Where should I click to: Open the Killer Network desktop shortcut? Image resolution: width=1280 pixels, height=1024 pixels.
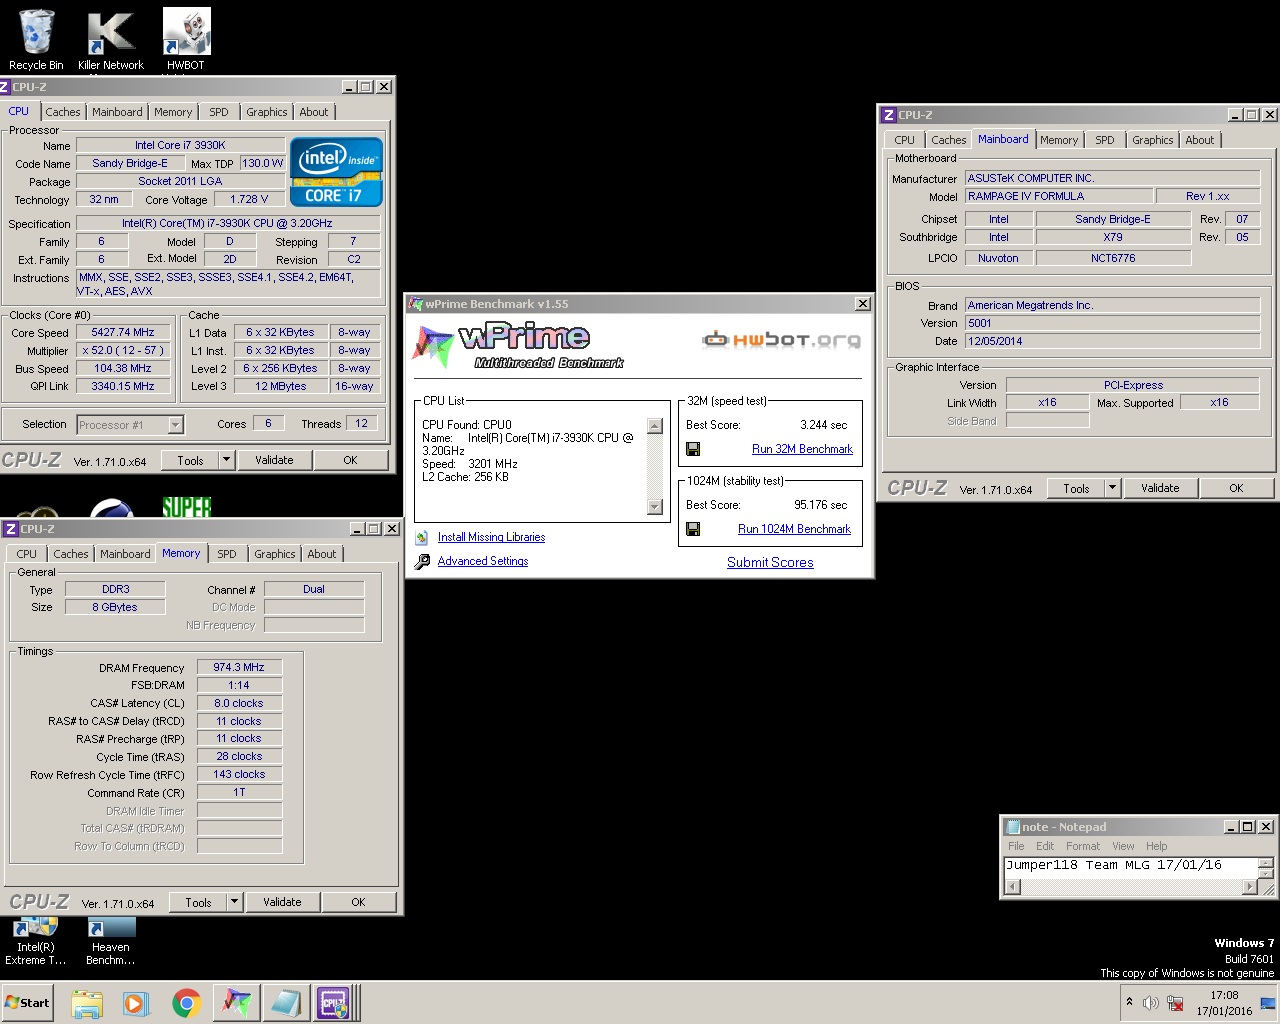point(110,38)
